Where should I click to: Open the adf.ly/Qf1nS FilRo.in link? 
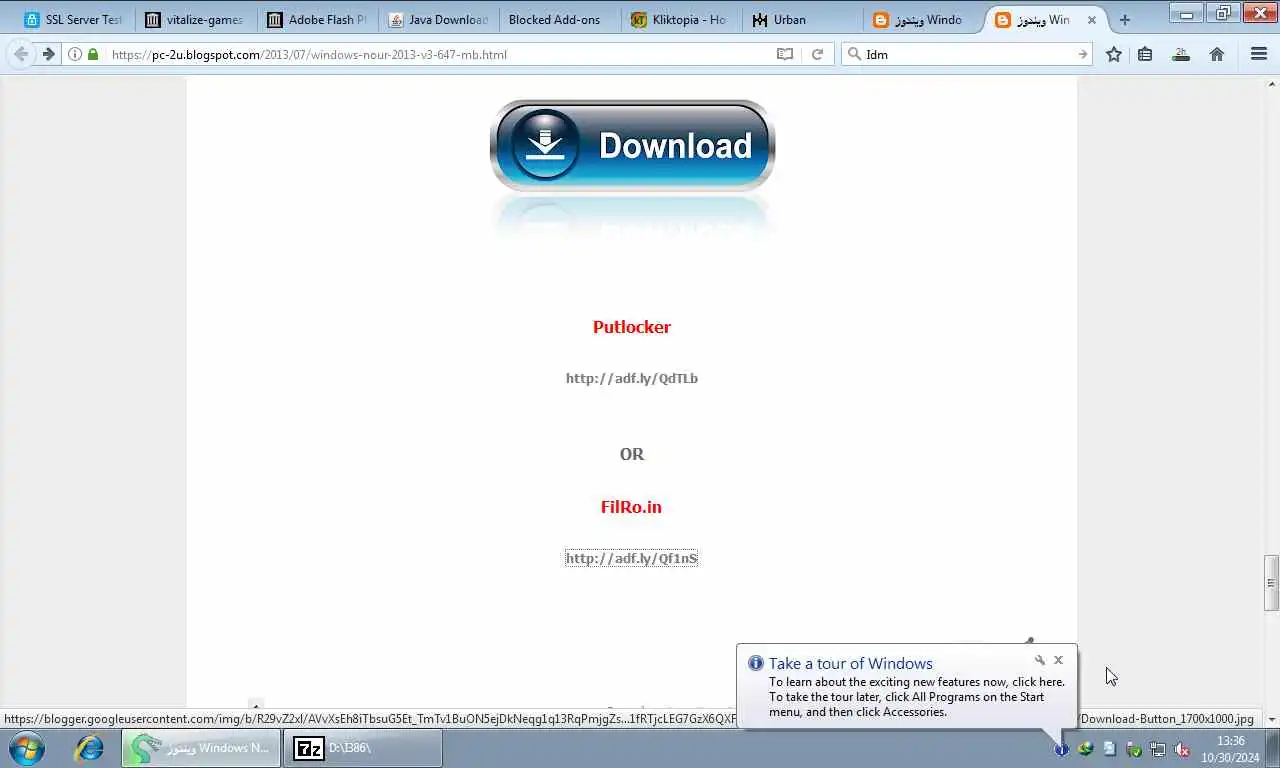pyautogui.click(x=632, y=558)
